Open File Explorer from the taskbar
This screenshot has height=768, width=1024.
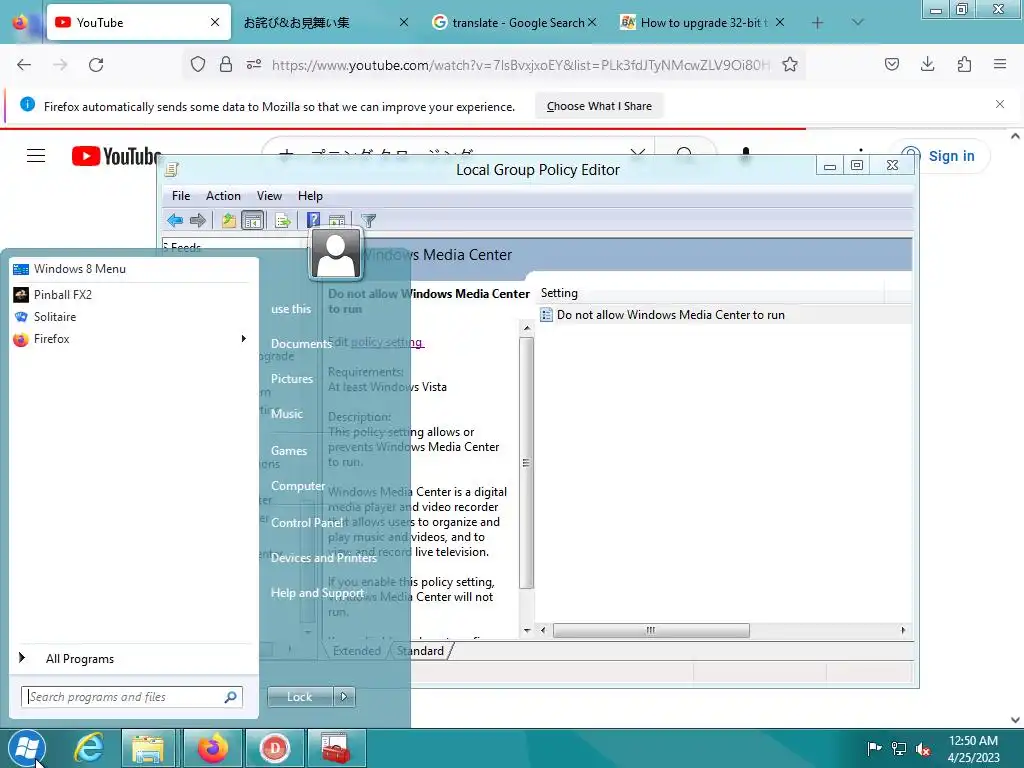point(148,748)
